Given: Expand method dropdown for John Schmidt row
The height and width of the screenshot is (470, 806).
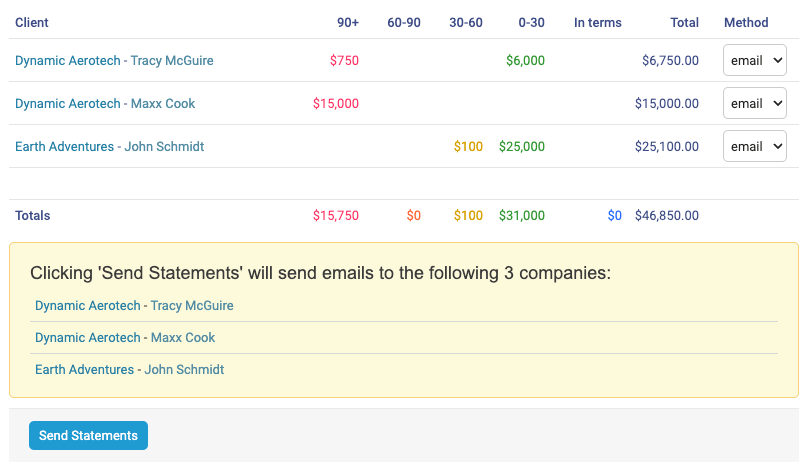Looking at the screenshot, I should [x=754, y=147].
